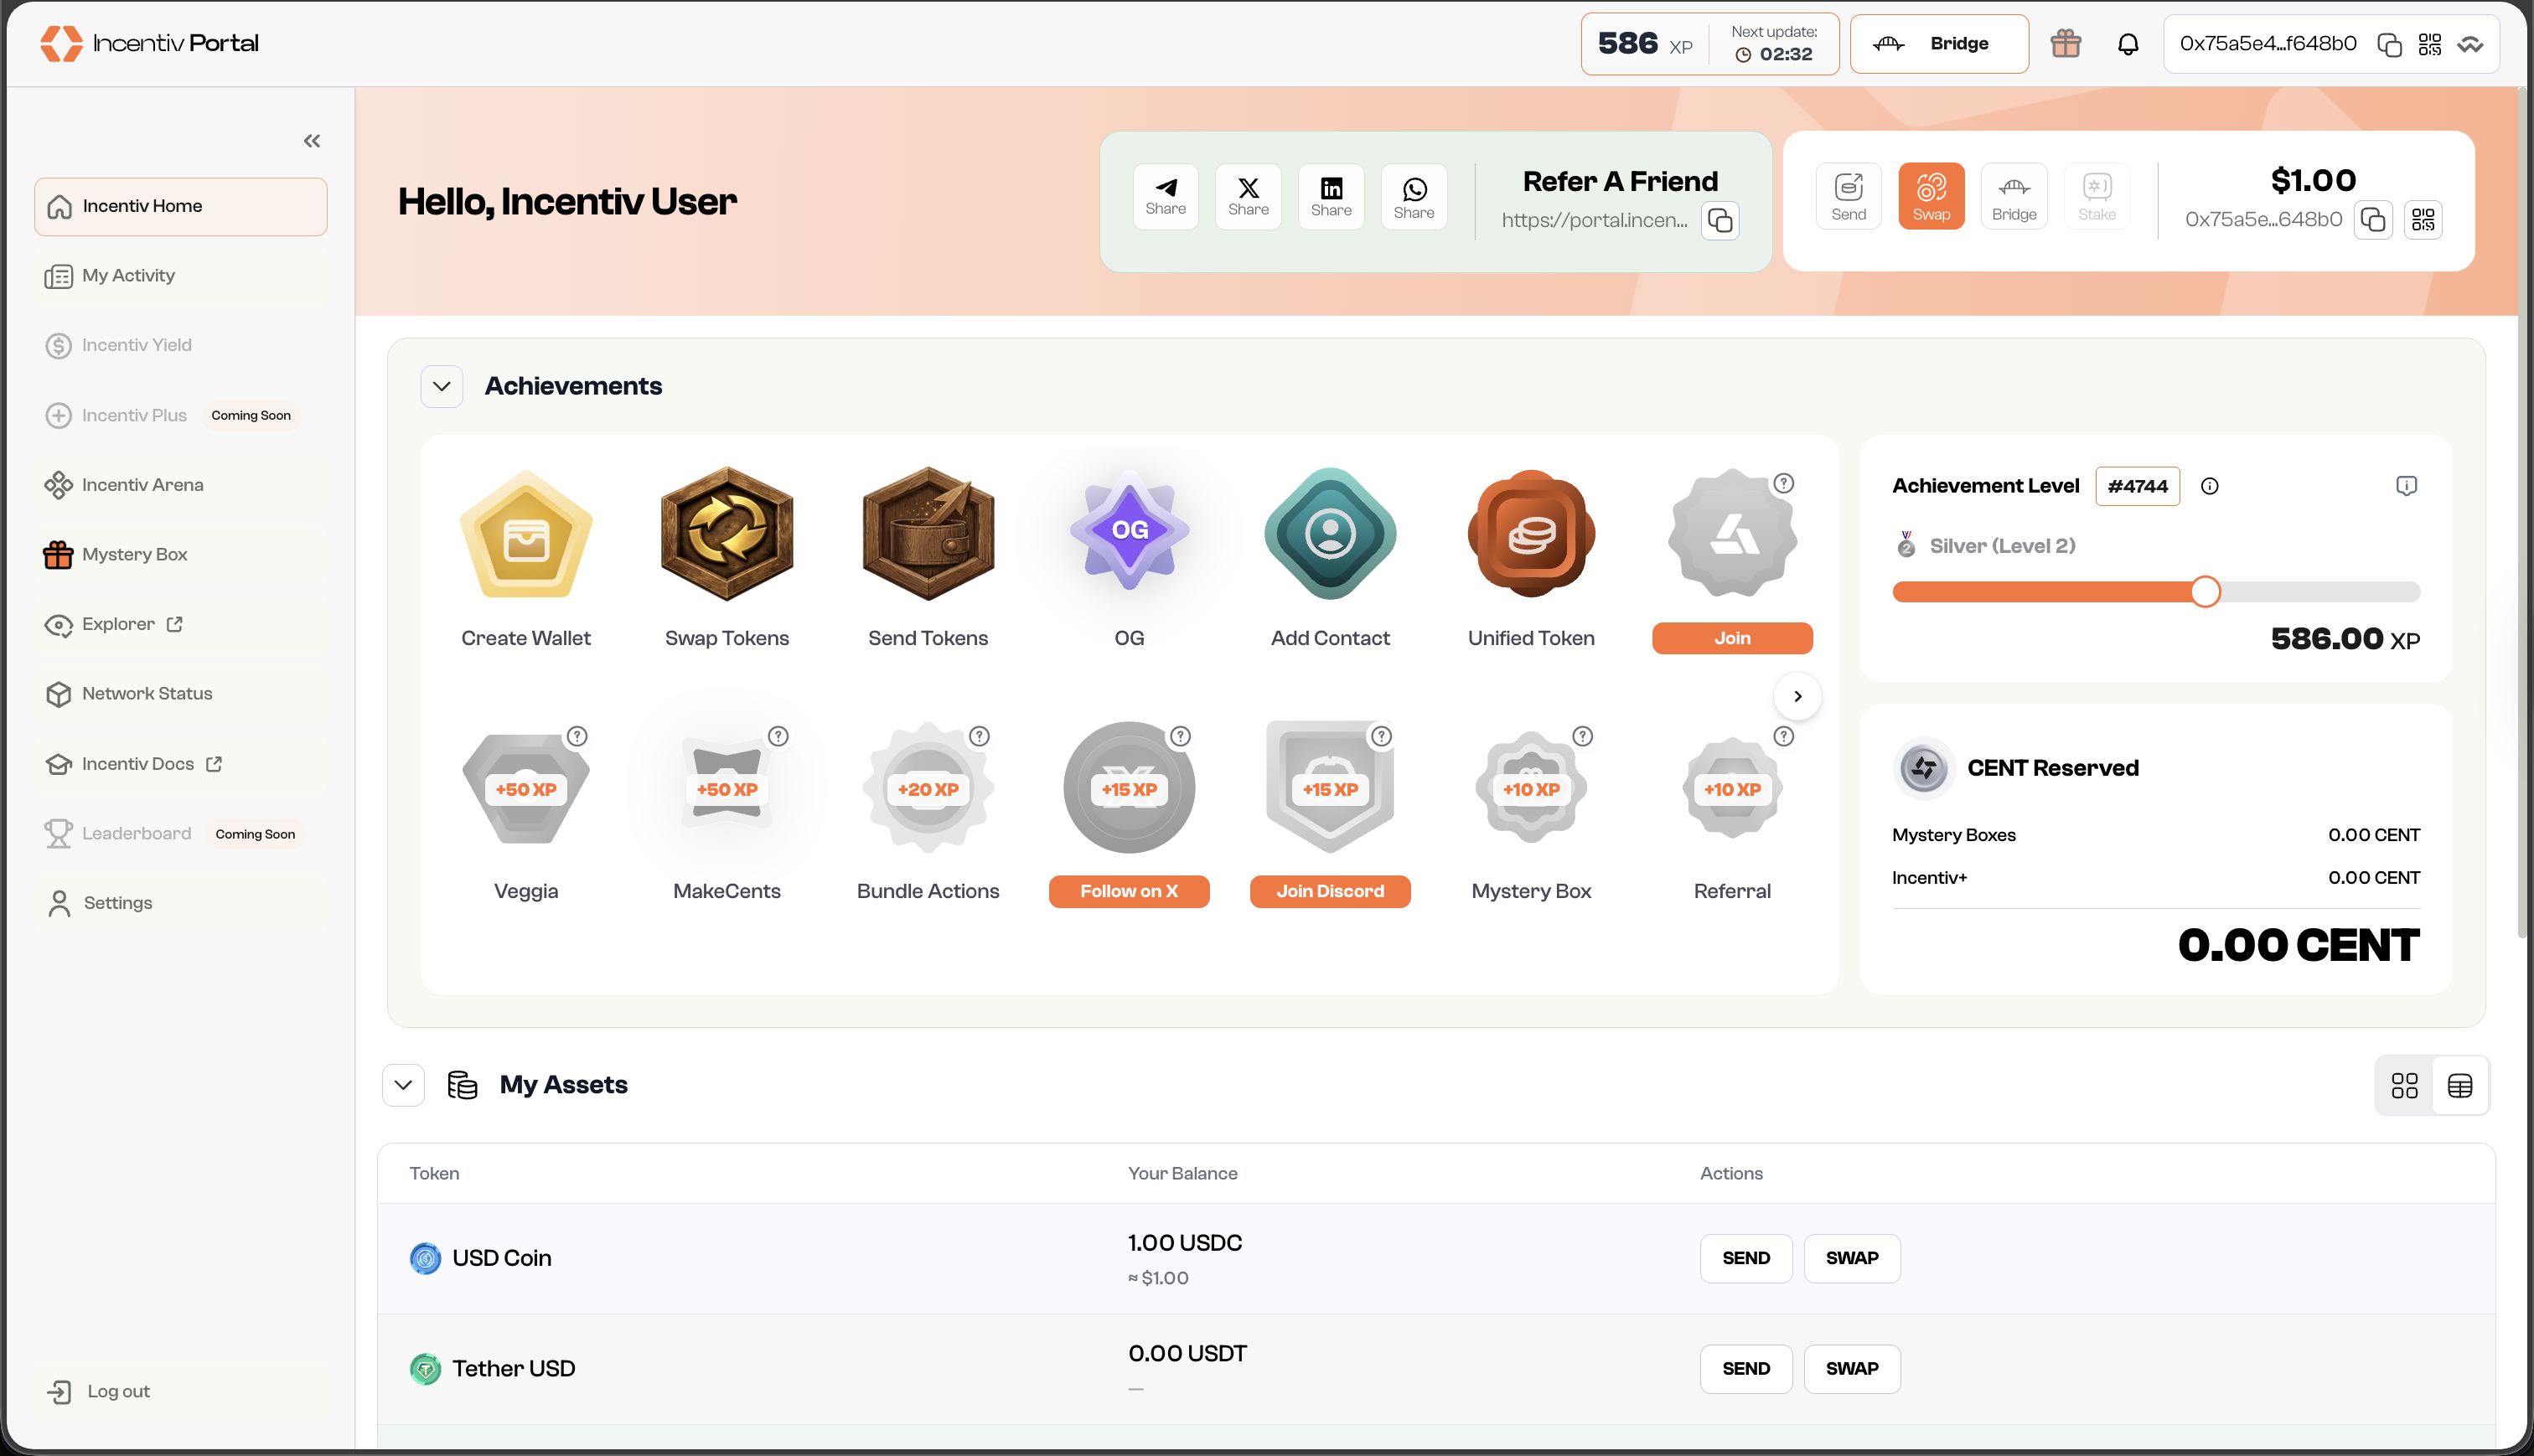Show wallet QR code in balance card
Viewport: 2534px width, 1456px height.
(x=2423, y=219)
